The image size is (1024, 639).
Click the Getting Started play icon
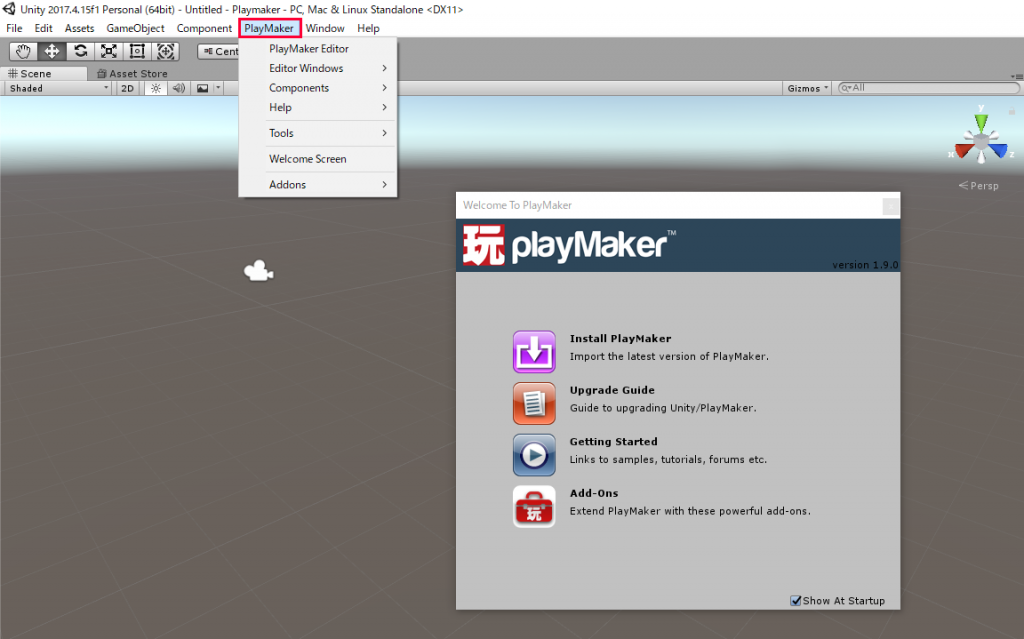534,455
